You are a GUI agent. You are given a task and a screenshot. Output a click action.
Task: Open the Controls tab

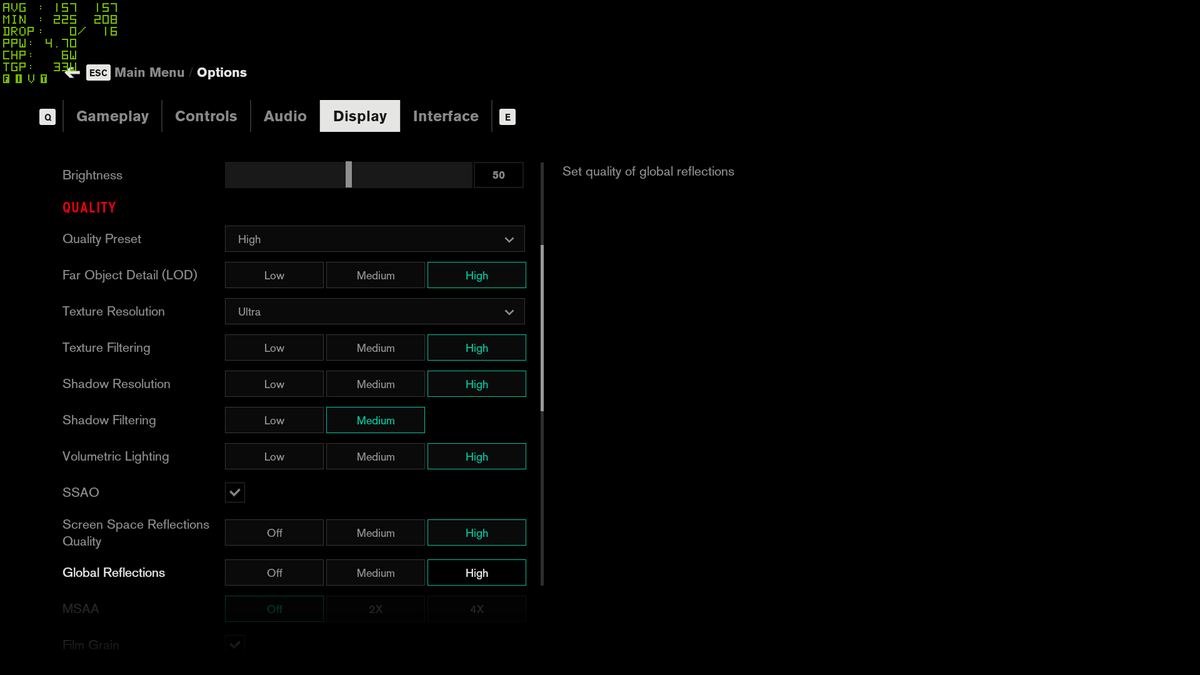click(206, 116)
